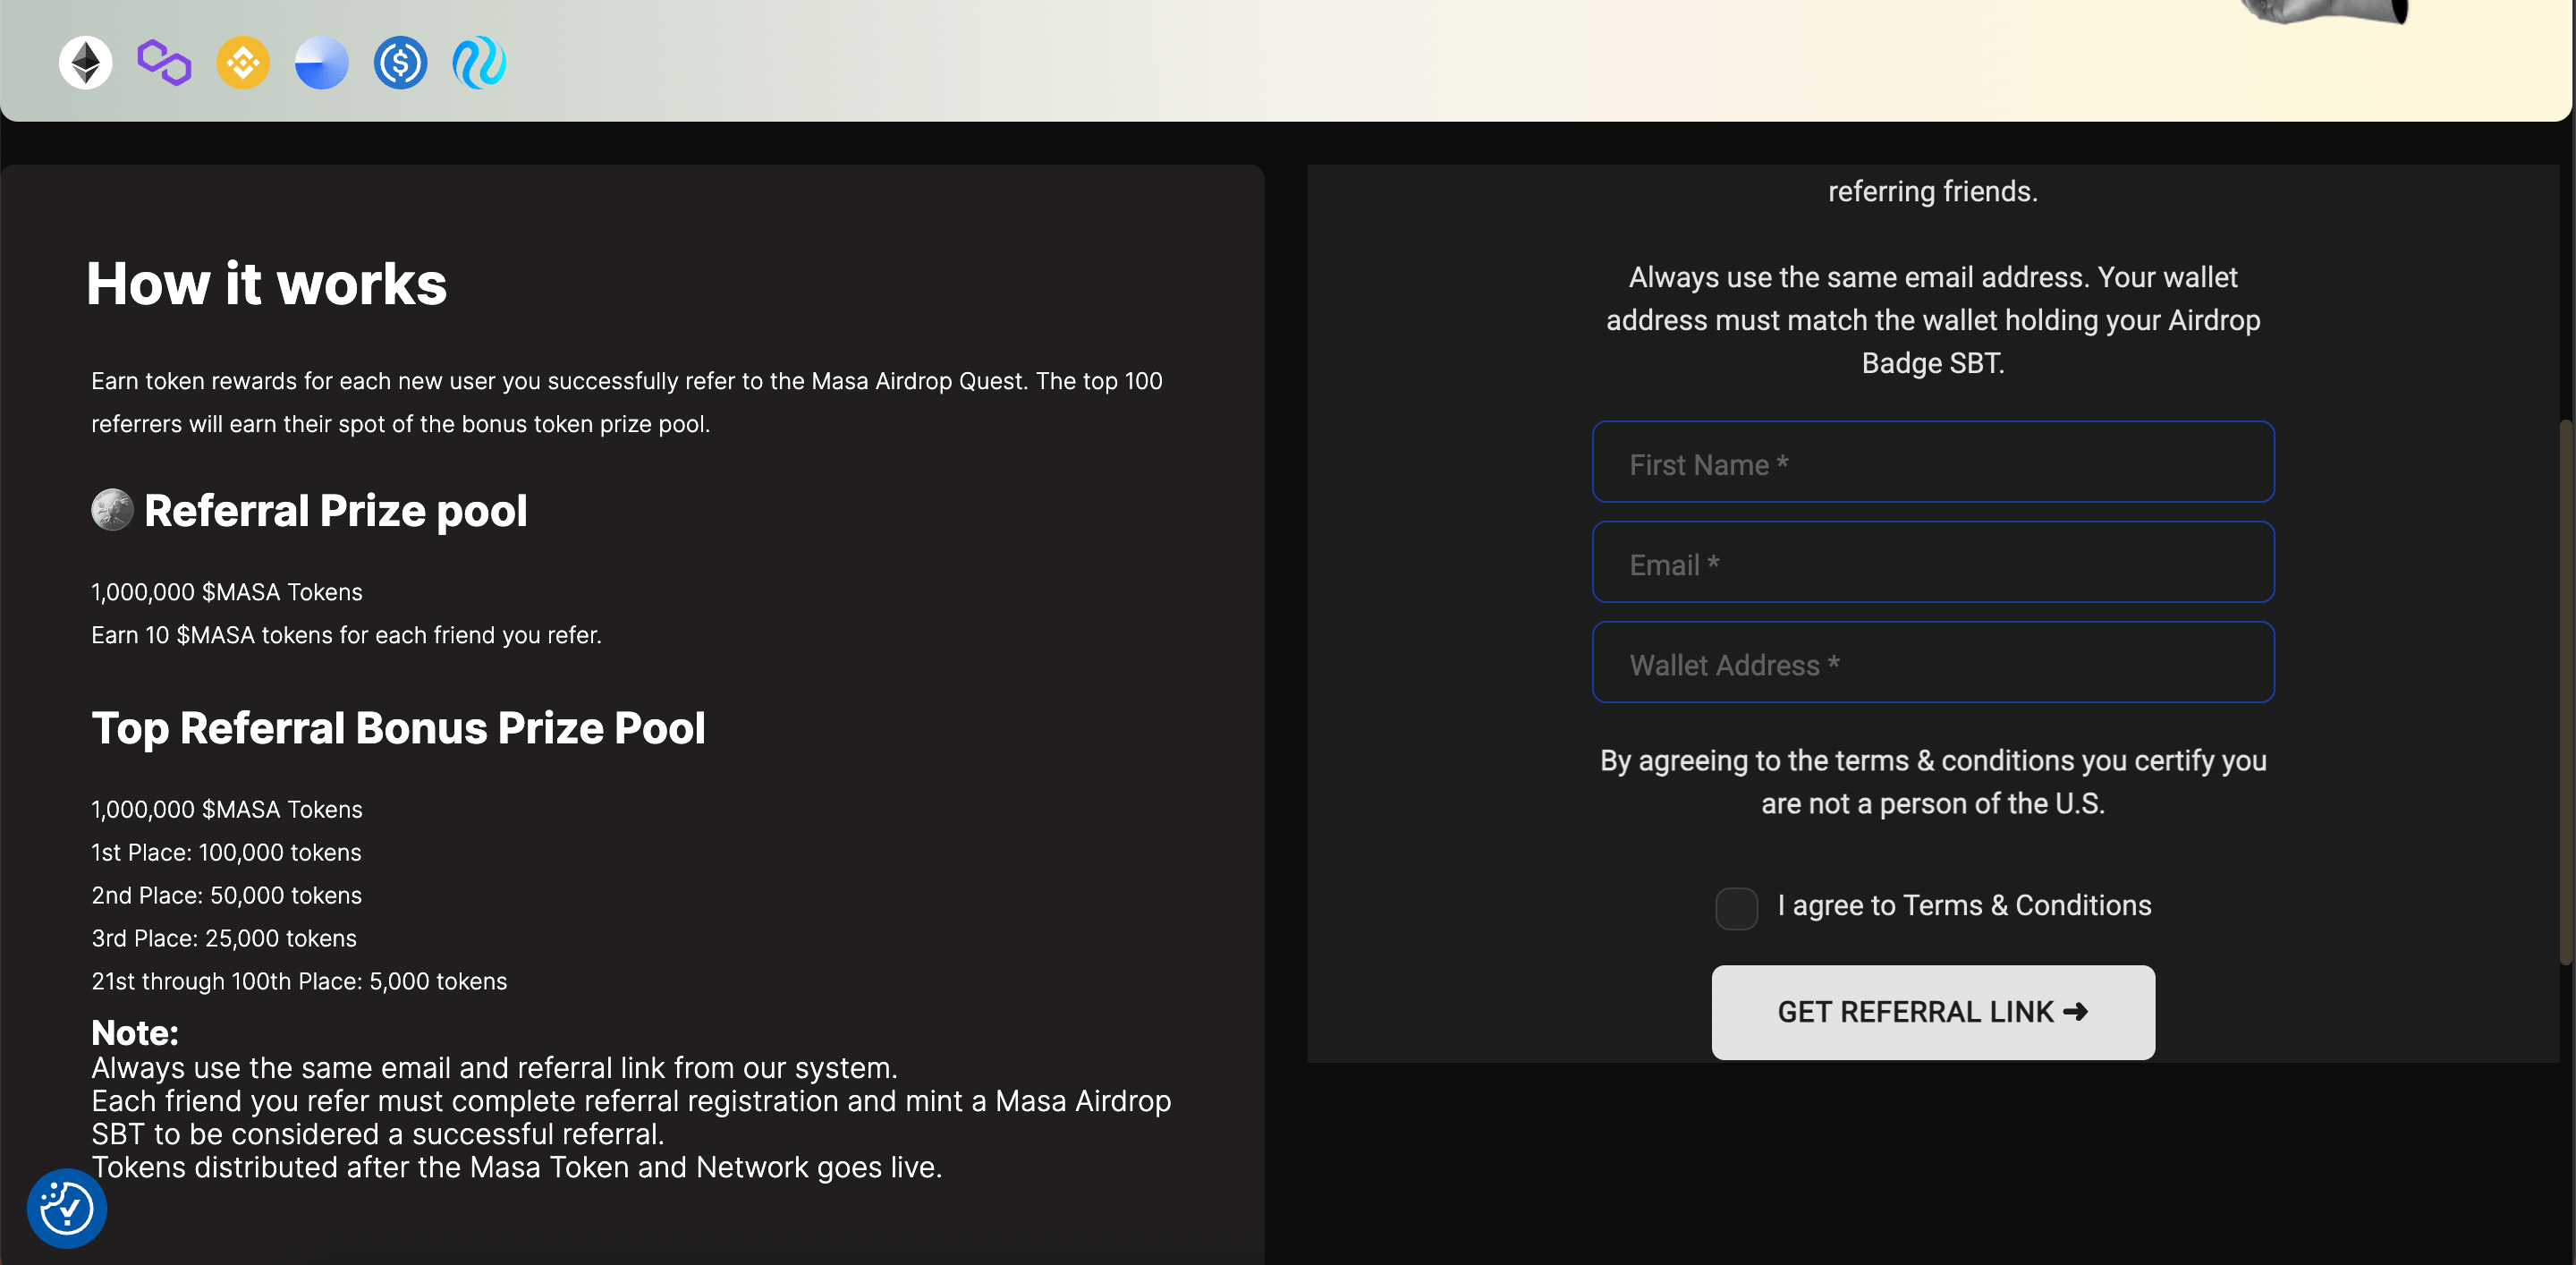The width and height of the screenshot is (2576, 1265).
Task: Click the silver coin beside Referral Prize pool
Action: point(112,510)
